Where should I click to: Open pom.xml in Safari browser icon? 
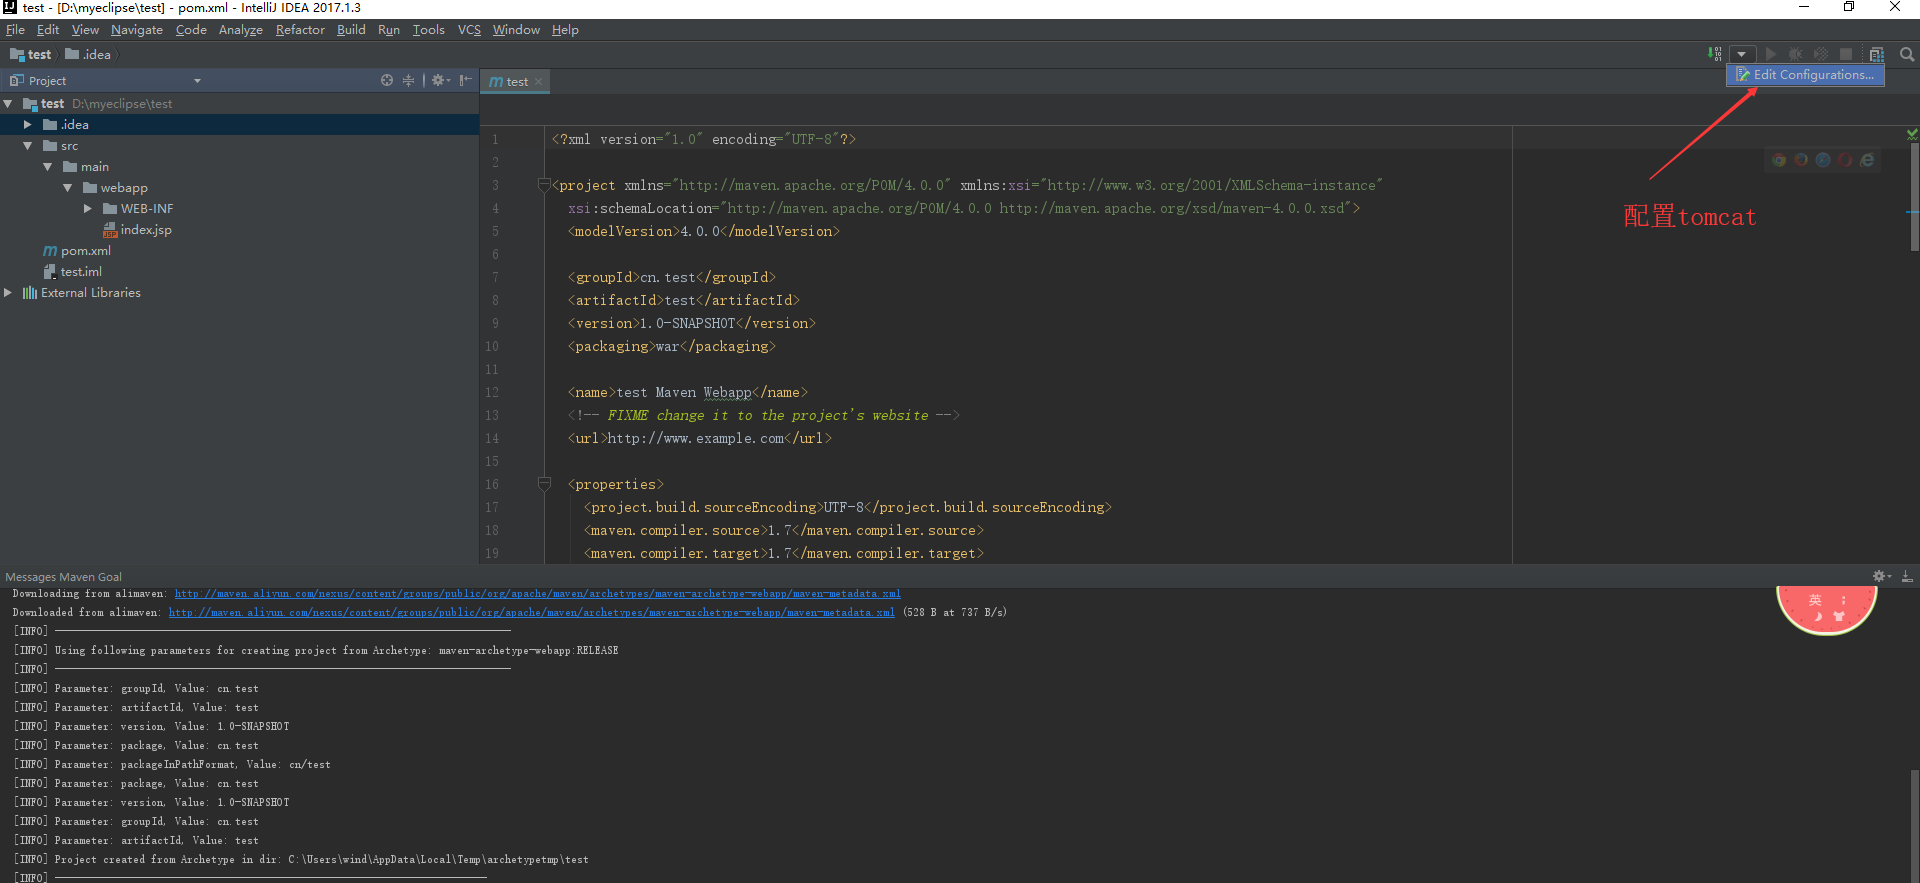coord(1823,160)
